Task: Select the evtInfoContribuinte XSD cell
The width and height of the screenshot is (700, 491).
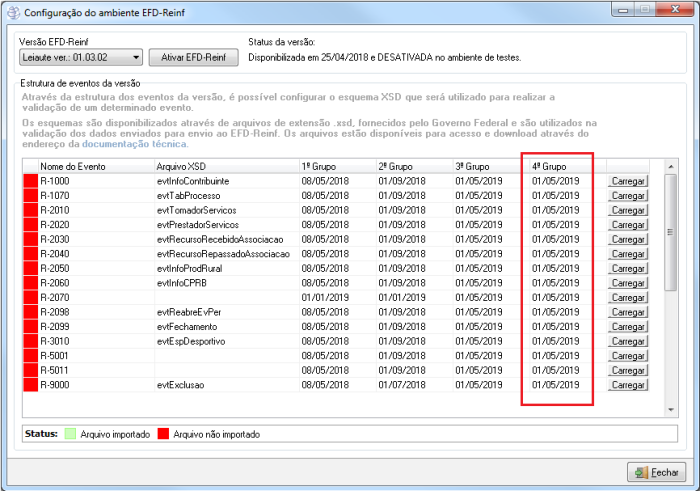Action: (x=194, y=181)
